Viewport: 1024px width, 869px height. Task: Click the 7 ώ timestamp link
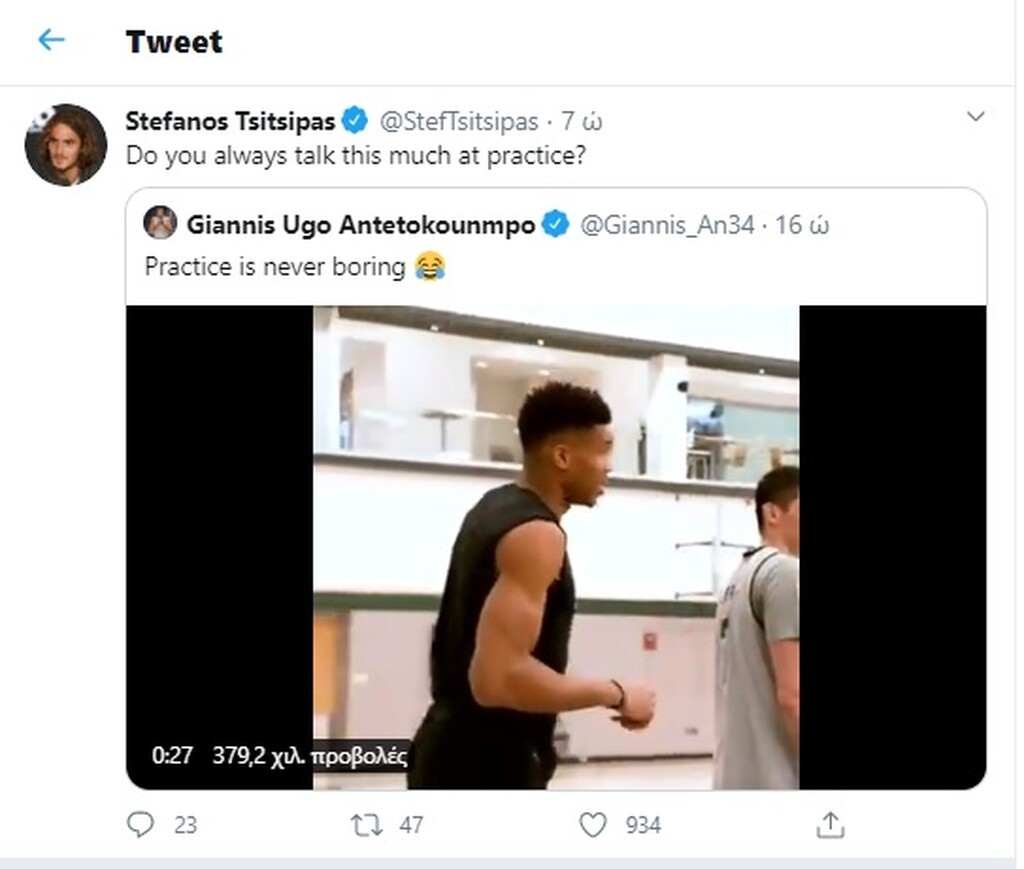click(x=582, y=121)
